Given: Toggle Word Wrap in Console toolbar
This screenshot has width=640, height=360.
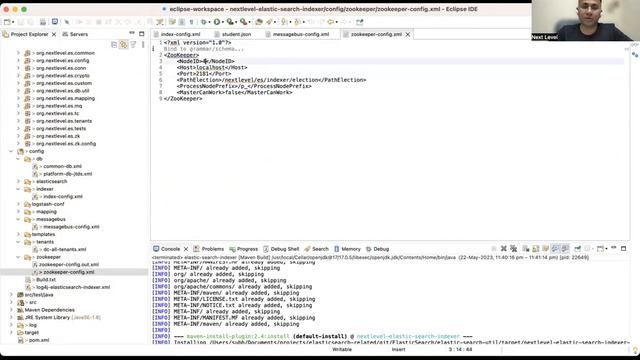Looking at the screenshot, I should (x=545, y=249).
